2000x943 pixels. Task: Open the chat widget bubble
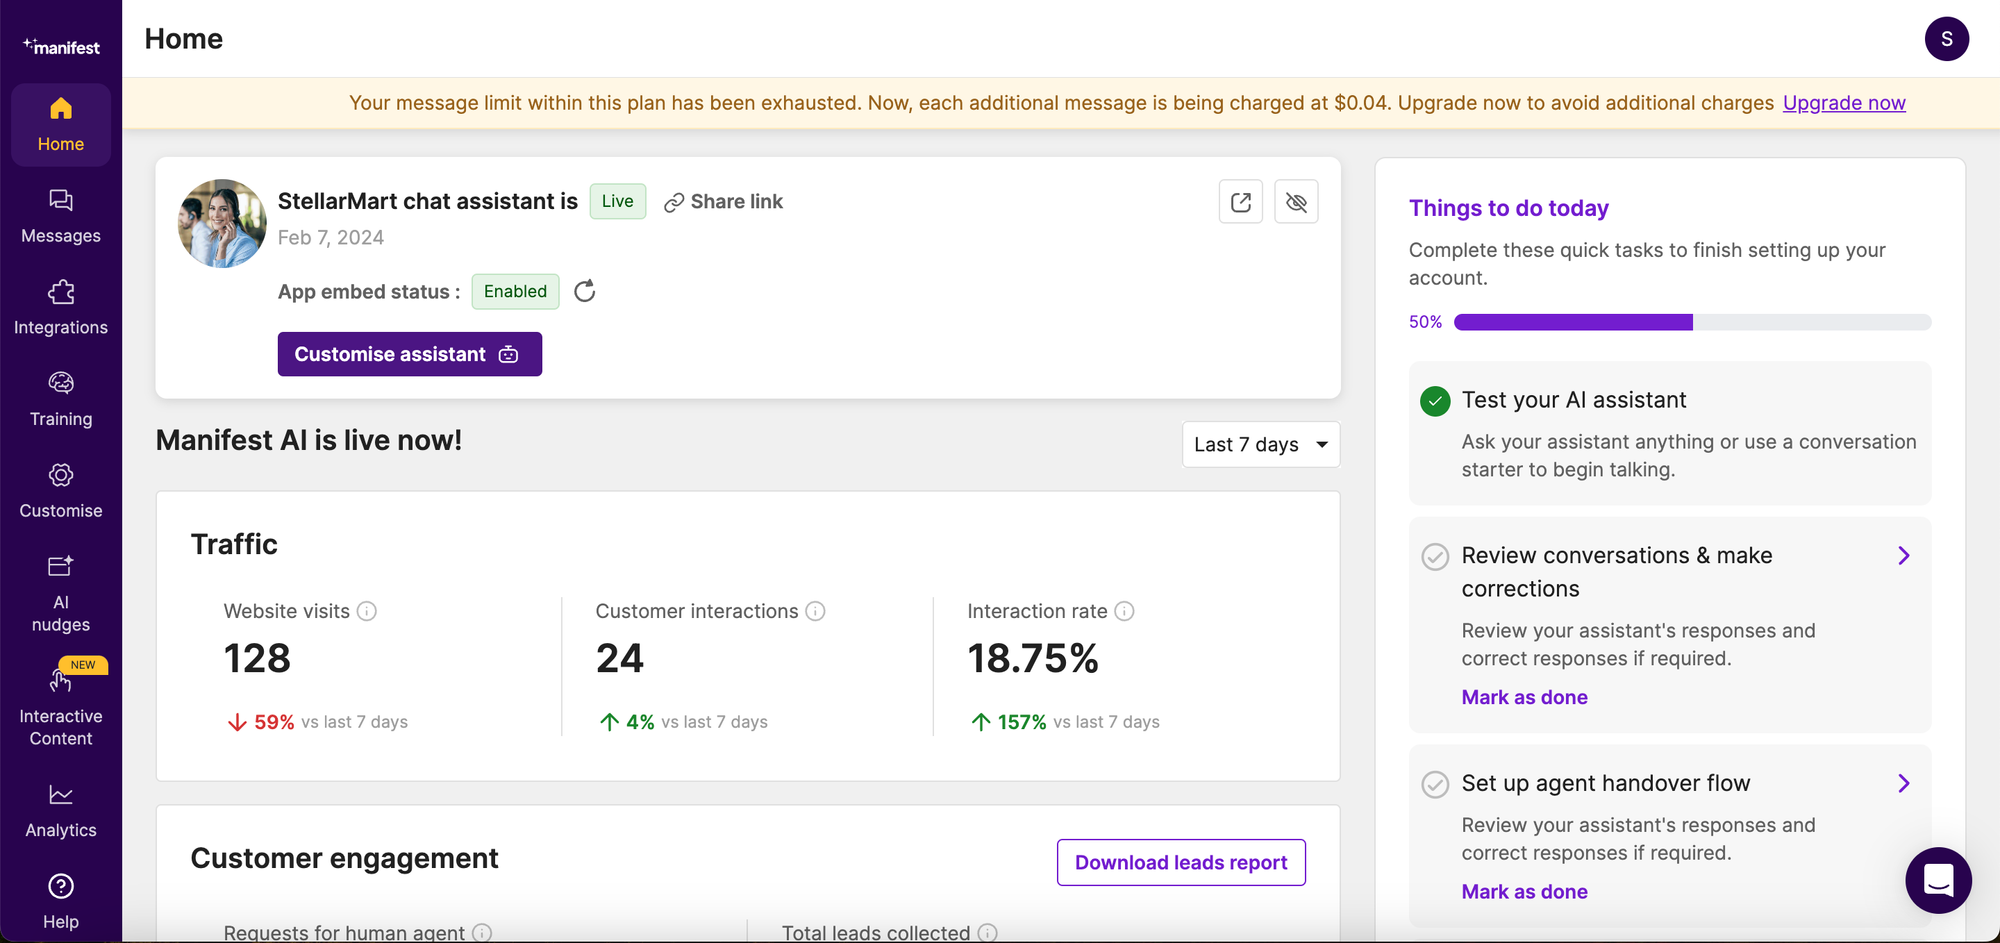tap(1938, 881)
